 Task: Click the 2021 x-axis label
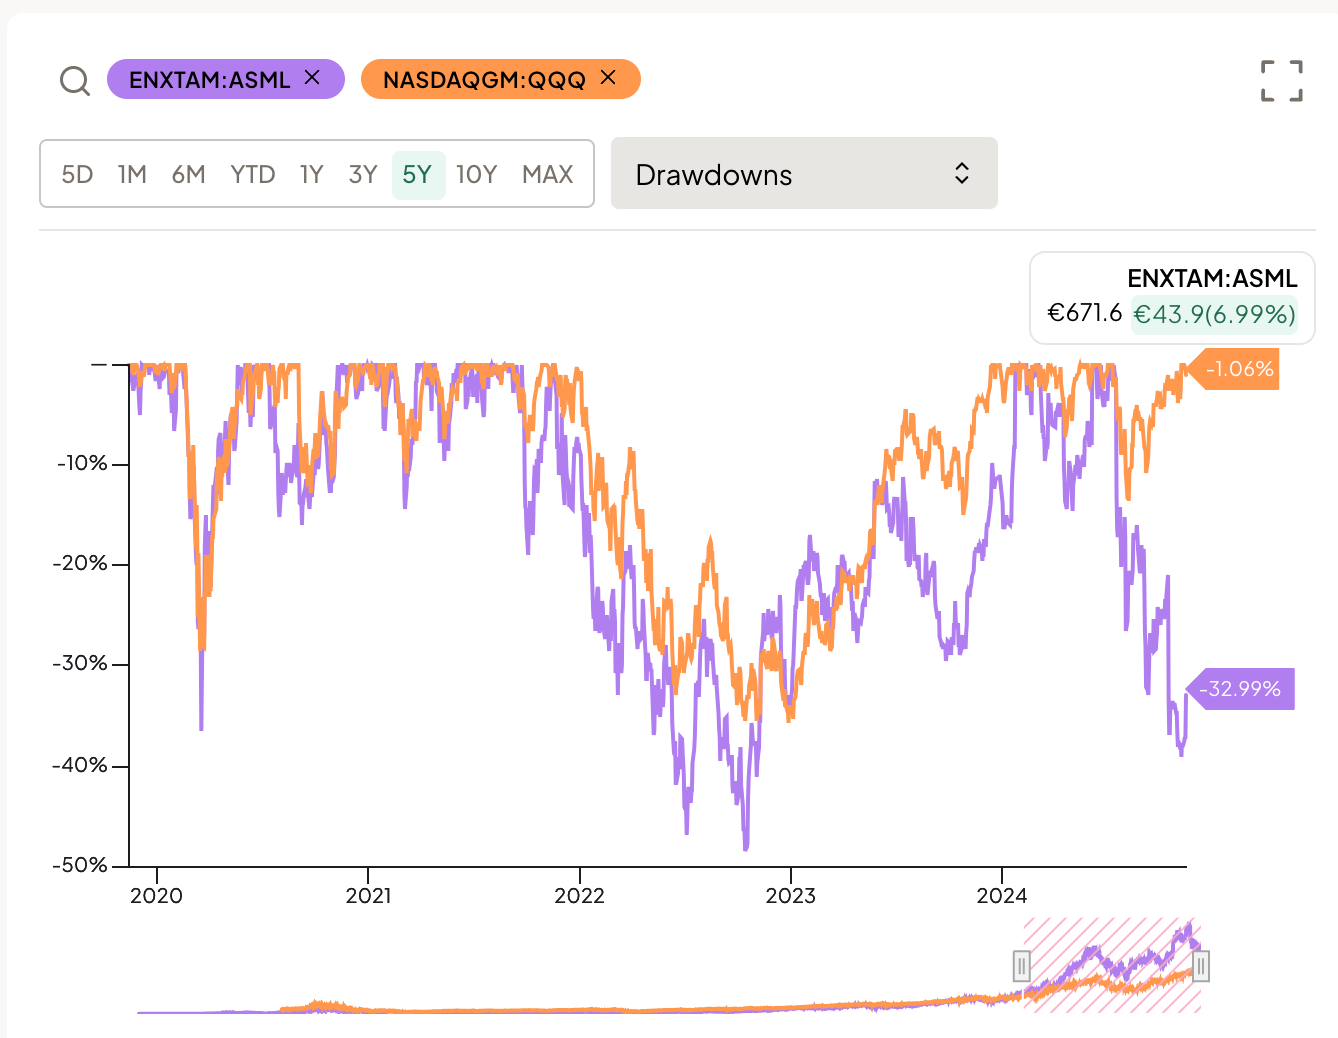(368, 895)
